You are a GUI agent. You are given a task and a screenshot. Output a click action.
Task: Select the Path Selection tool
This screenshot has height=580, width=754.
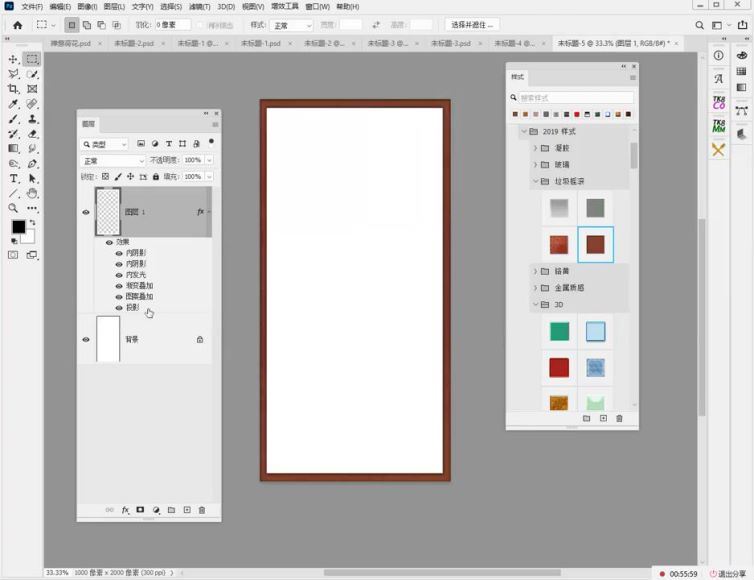(x=32, y=178)
